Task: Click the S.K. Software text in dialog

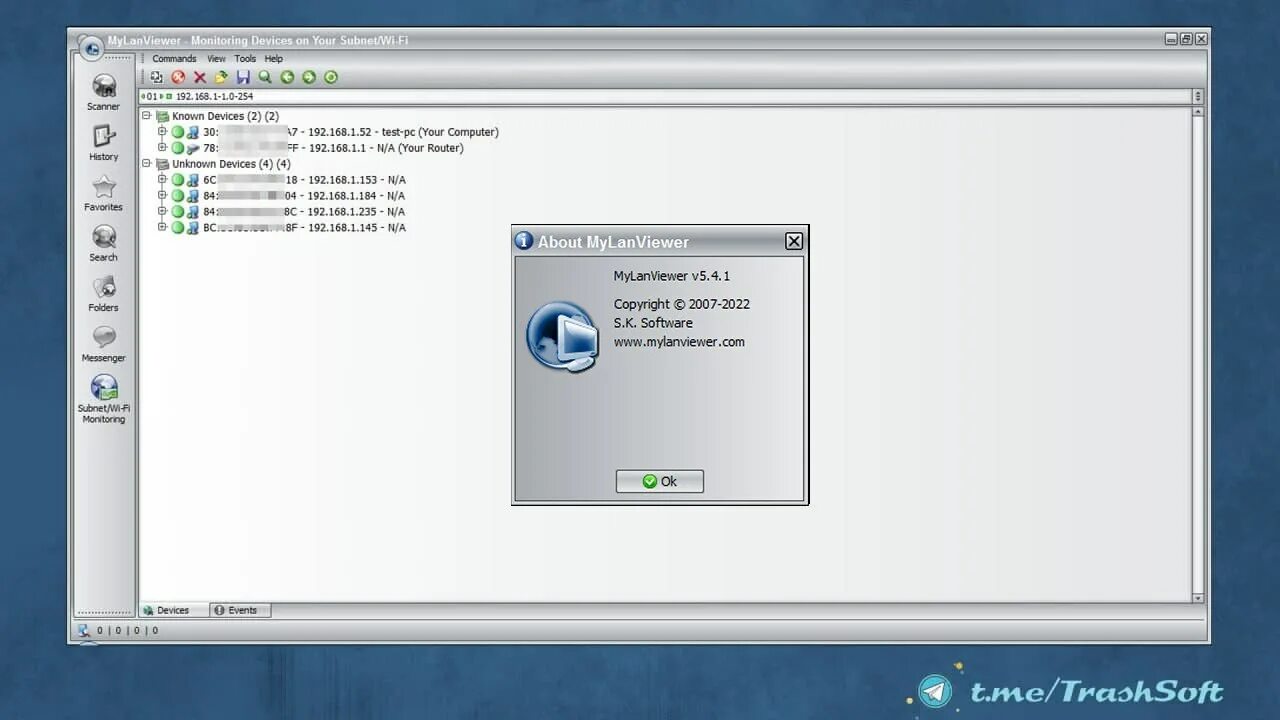Action: (x=653, y=323)
